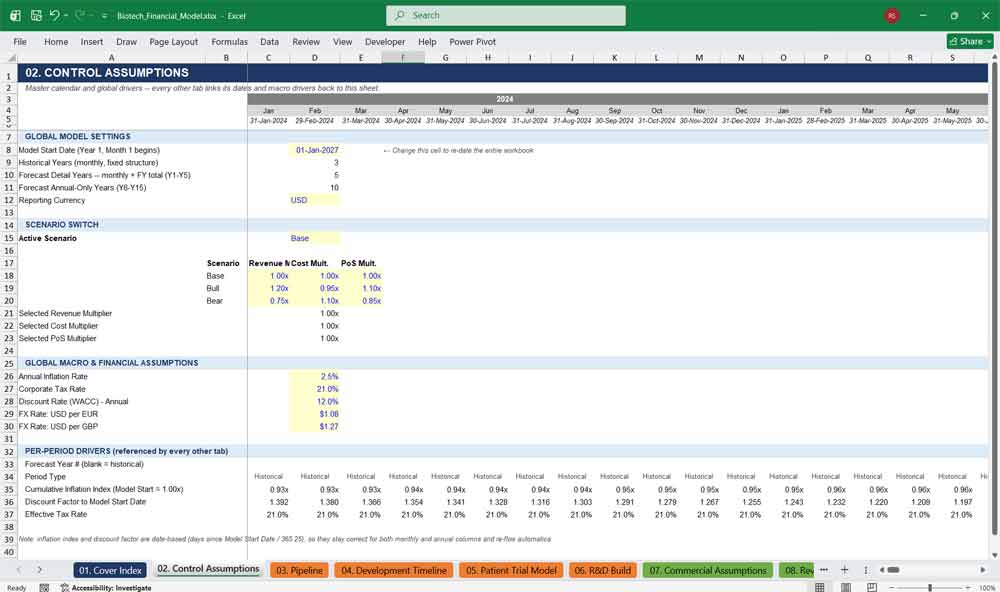This screenshot has height=592, width=1000.
Task: Click the Save icon in title bar
Action: (x=36, y=15)
